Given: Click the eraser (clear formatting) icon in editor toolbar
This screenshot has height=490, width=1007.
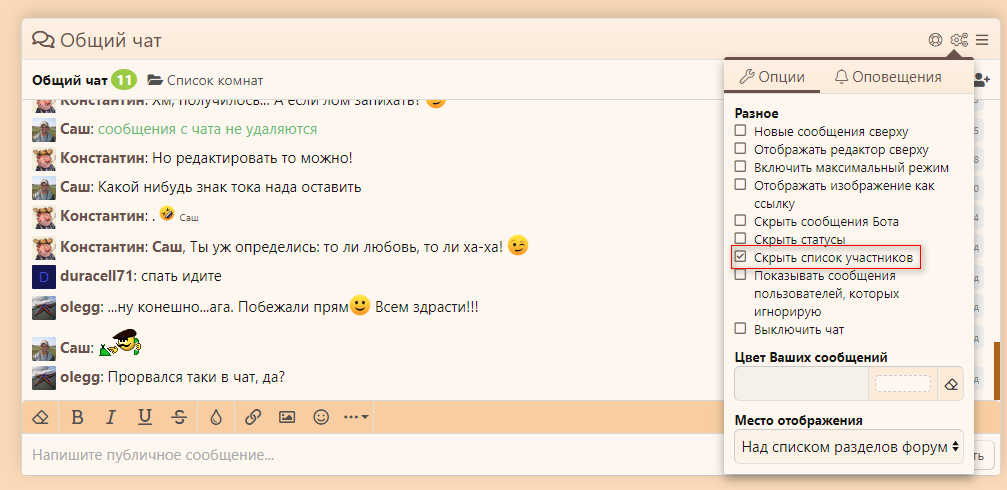Looking at the screenshot, I should pos(40,417).
